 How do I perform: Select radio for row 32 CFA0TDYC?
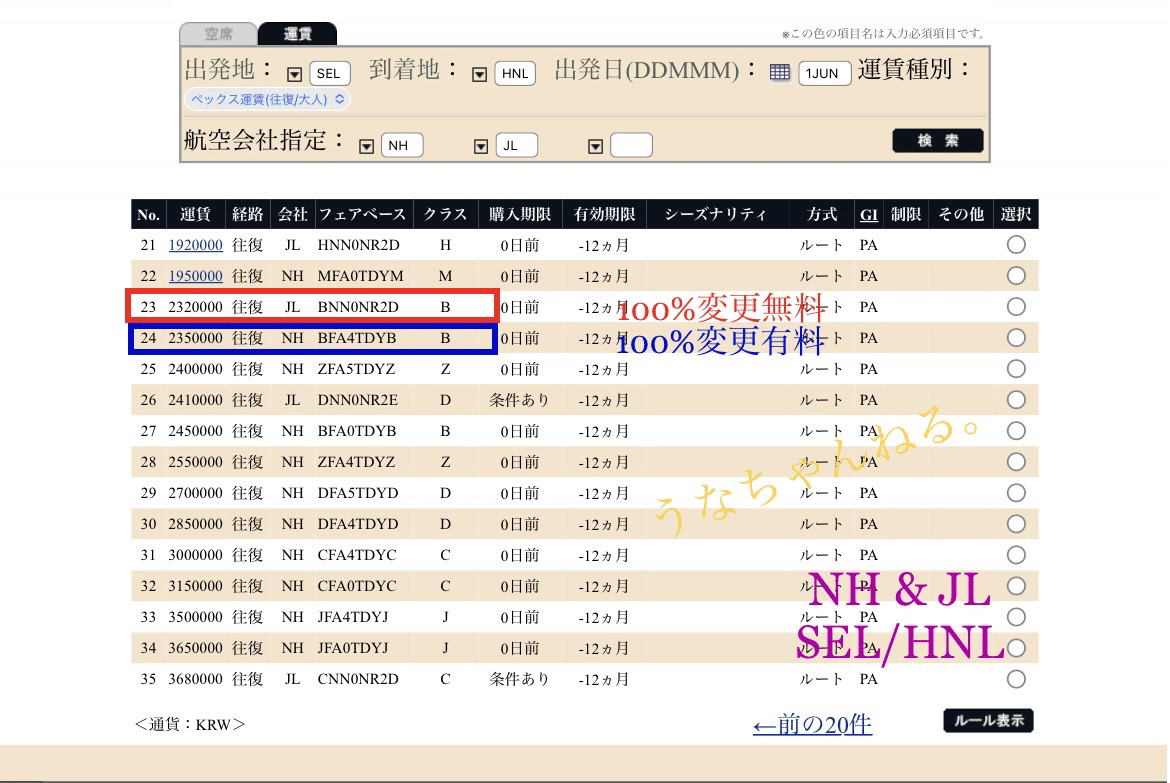pyautogui.click(x=1016, y=586)
